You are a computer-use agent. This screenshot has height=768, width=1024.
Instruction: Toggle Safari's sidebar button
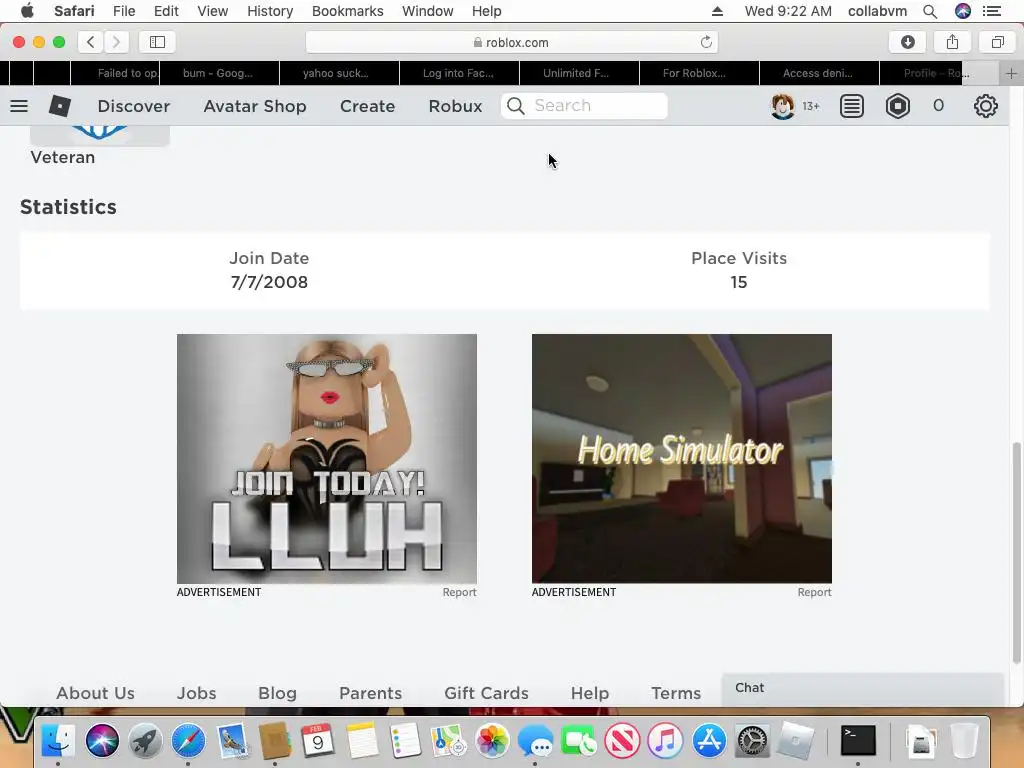(x=157, y=42)
